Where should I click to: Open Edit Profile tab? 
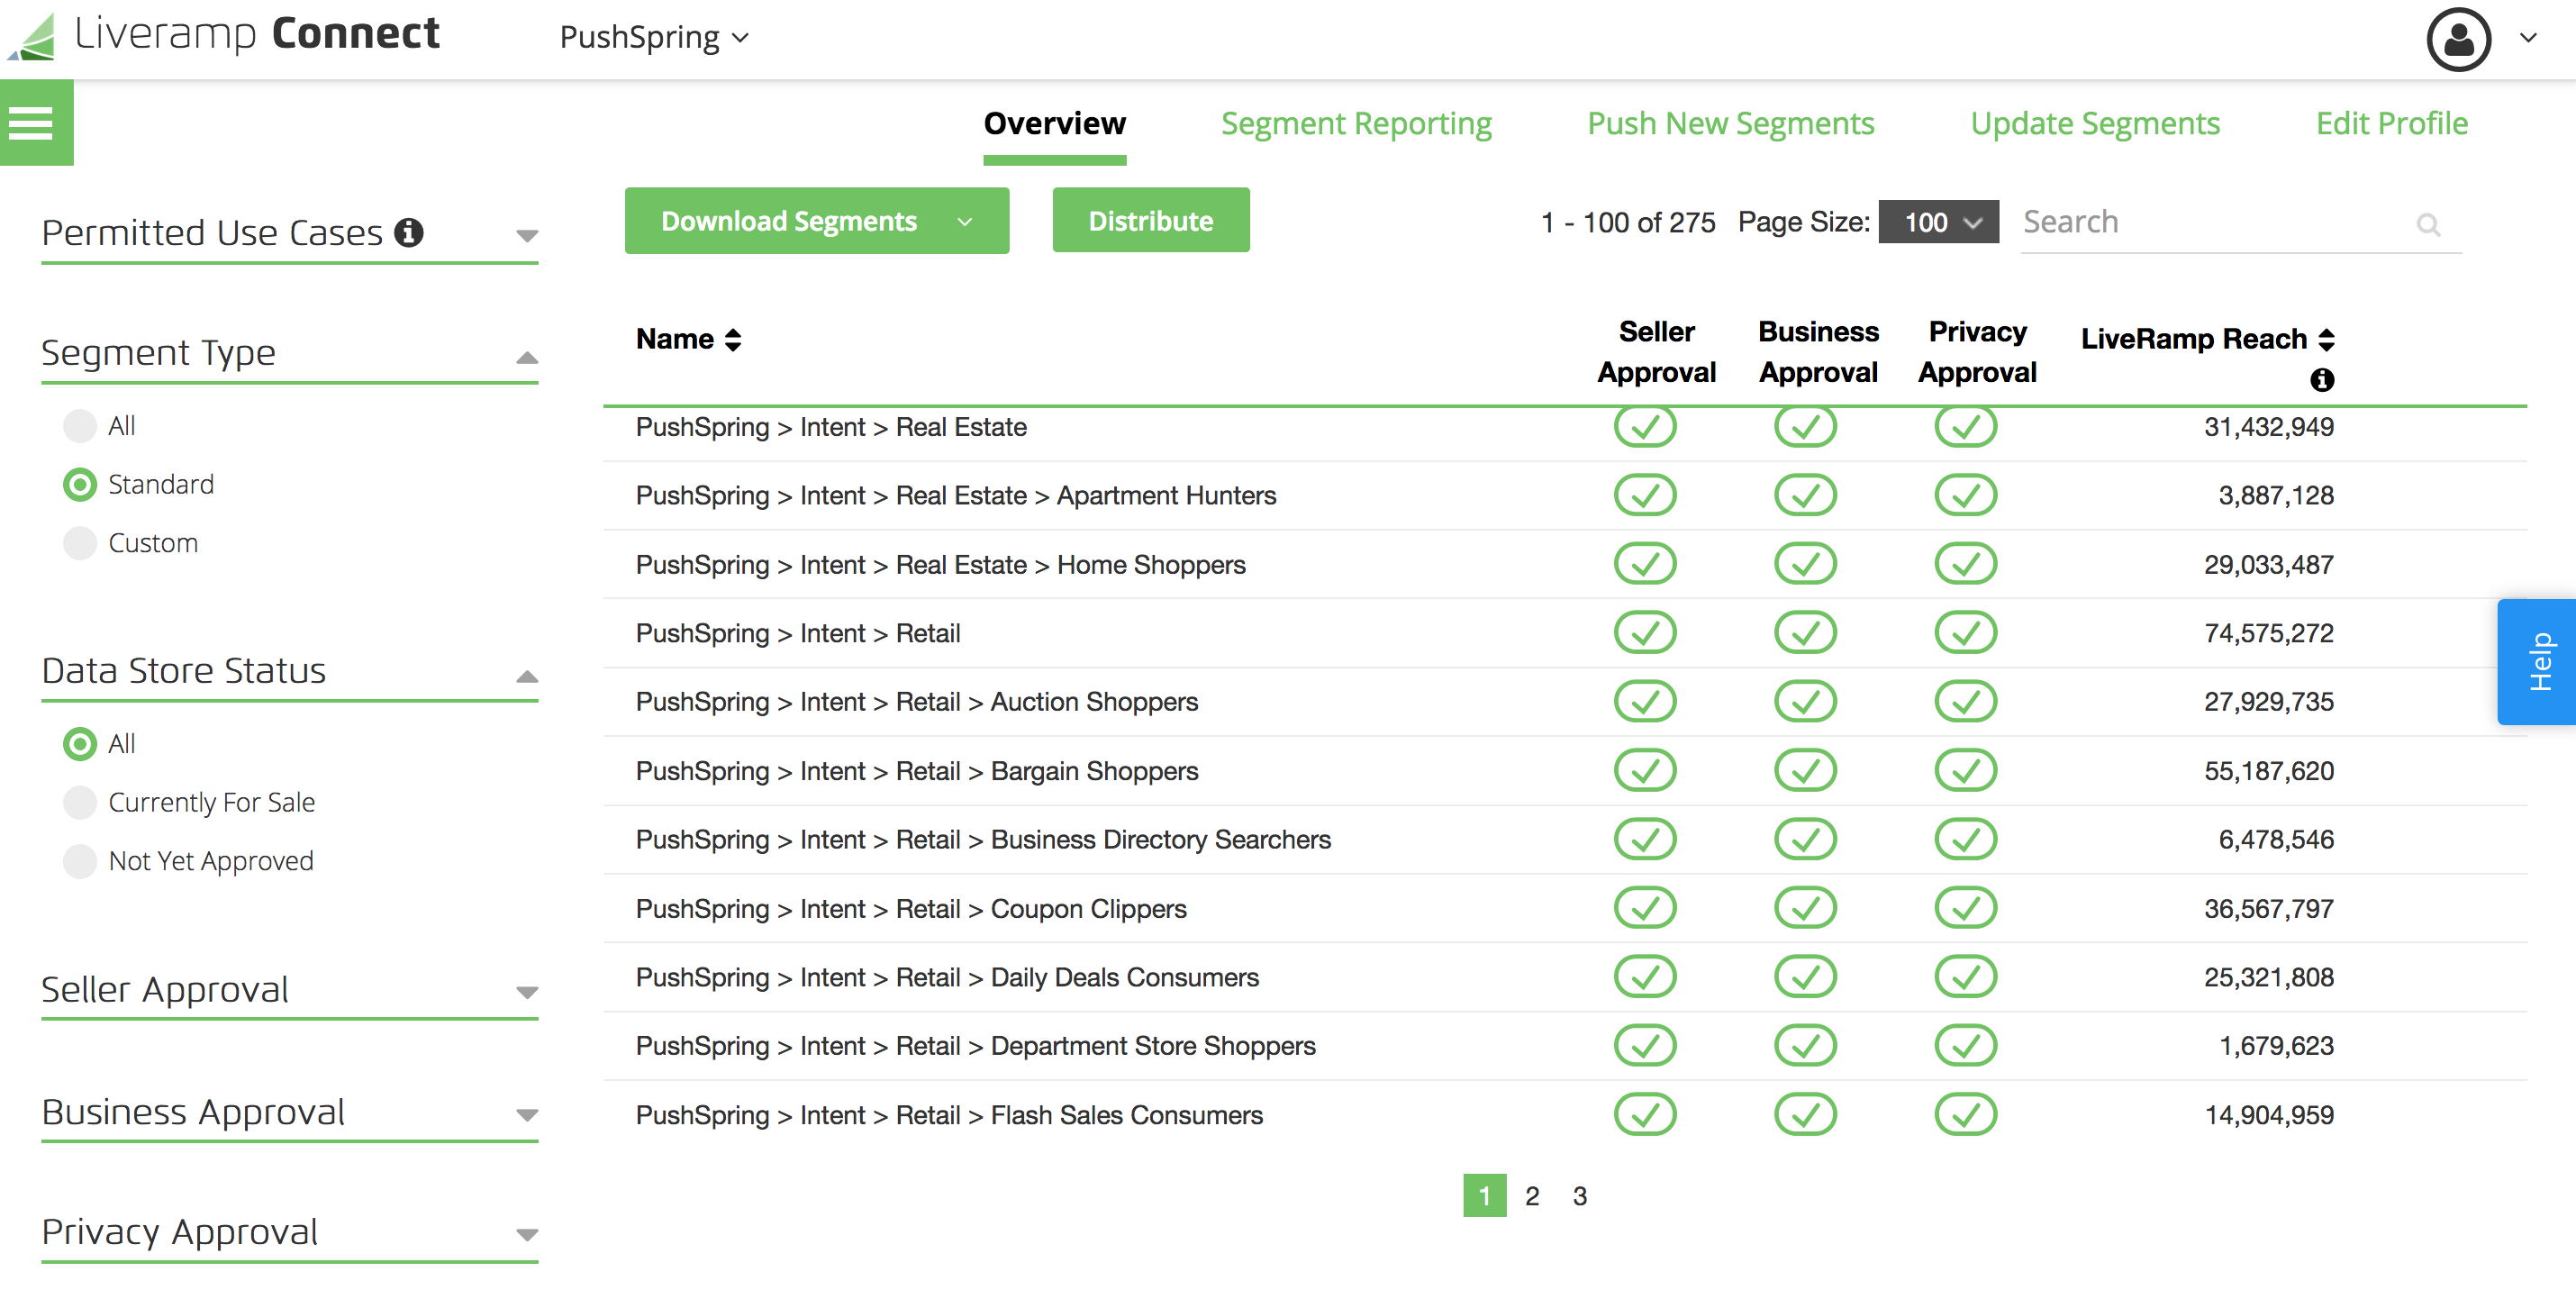(x=2391, y=124)
